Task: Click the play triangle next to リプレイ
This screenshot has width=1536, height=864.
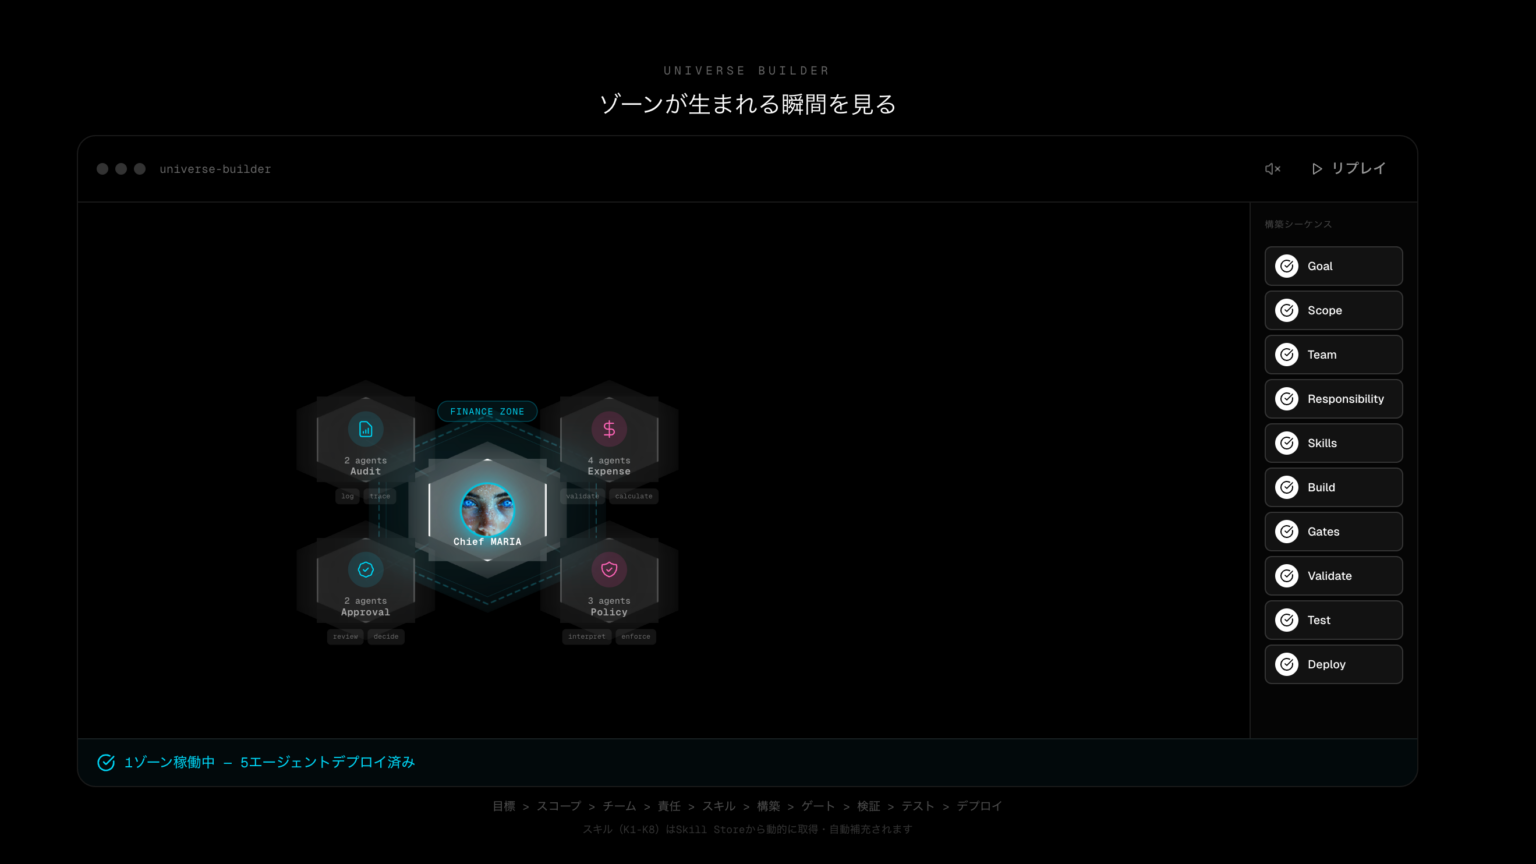Action: click(1317, 168)
